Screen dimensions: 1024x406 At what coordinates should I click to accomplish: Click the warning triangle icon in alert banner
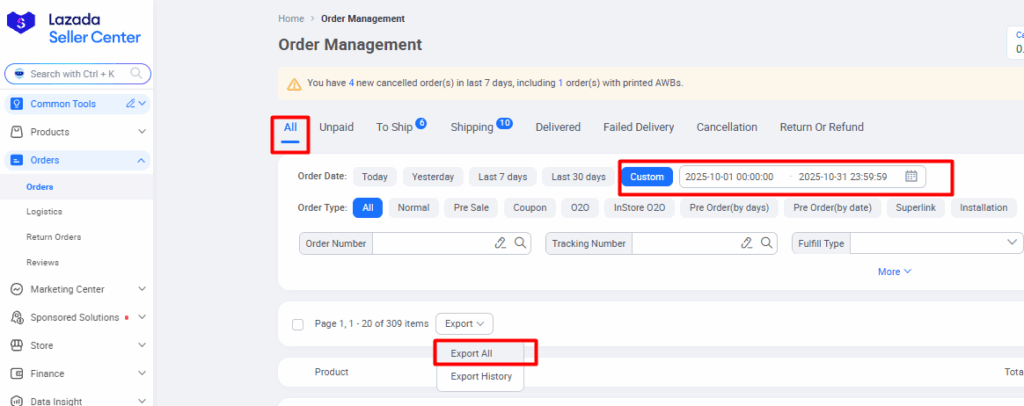pyautogui.click(x=295, y=84)
